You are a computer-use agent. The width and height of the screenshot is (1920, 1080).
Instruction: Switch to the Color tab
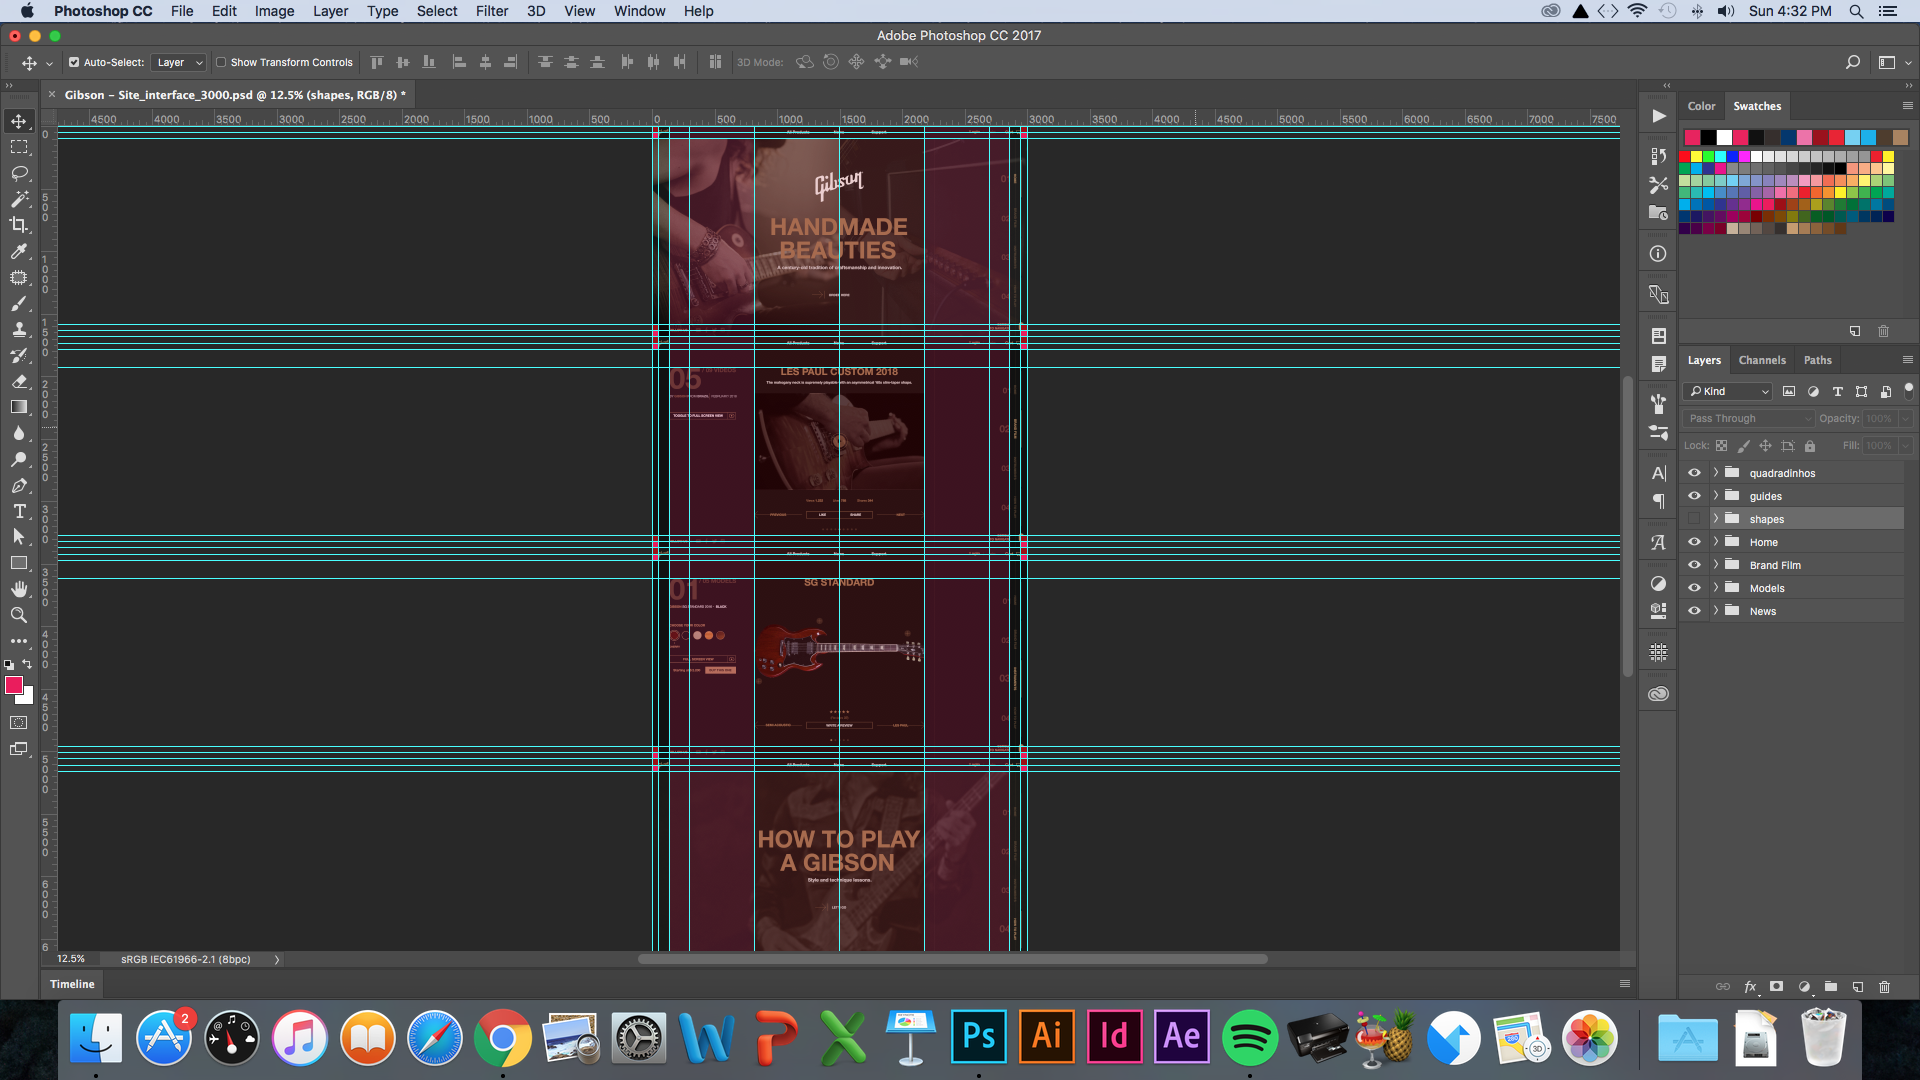point(1701,106)
